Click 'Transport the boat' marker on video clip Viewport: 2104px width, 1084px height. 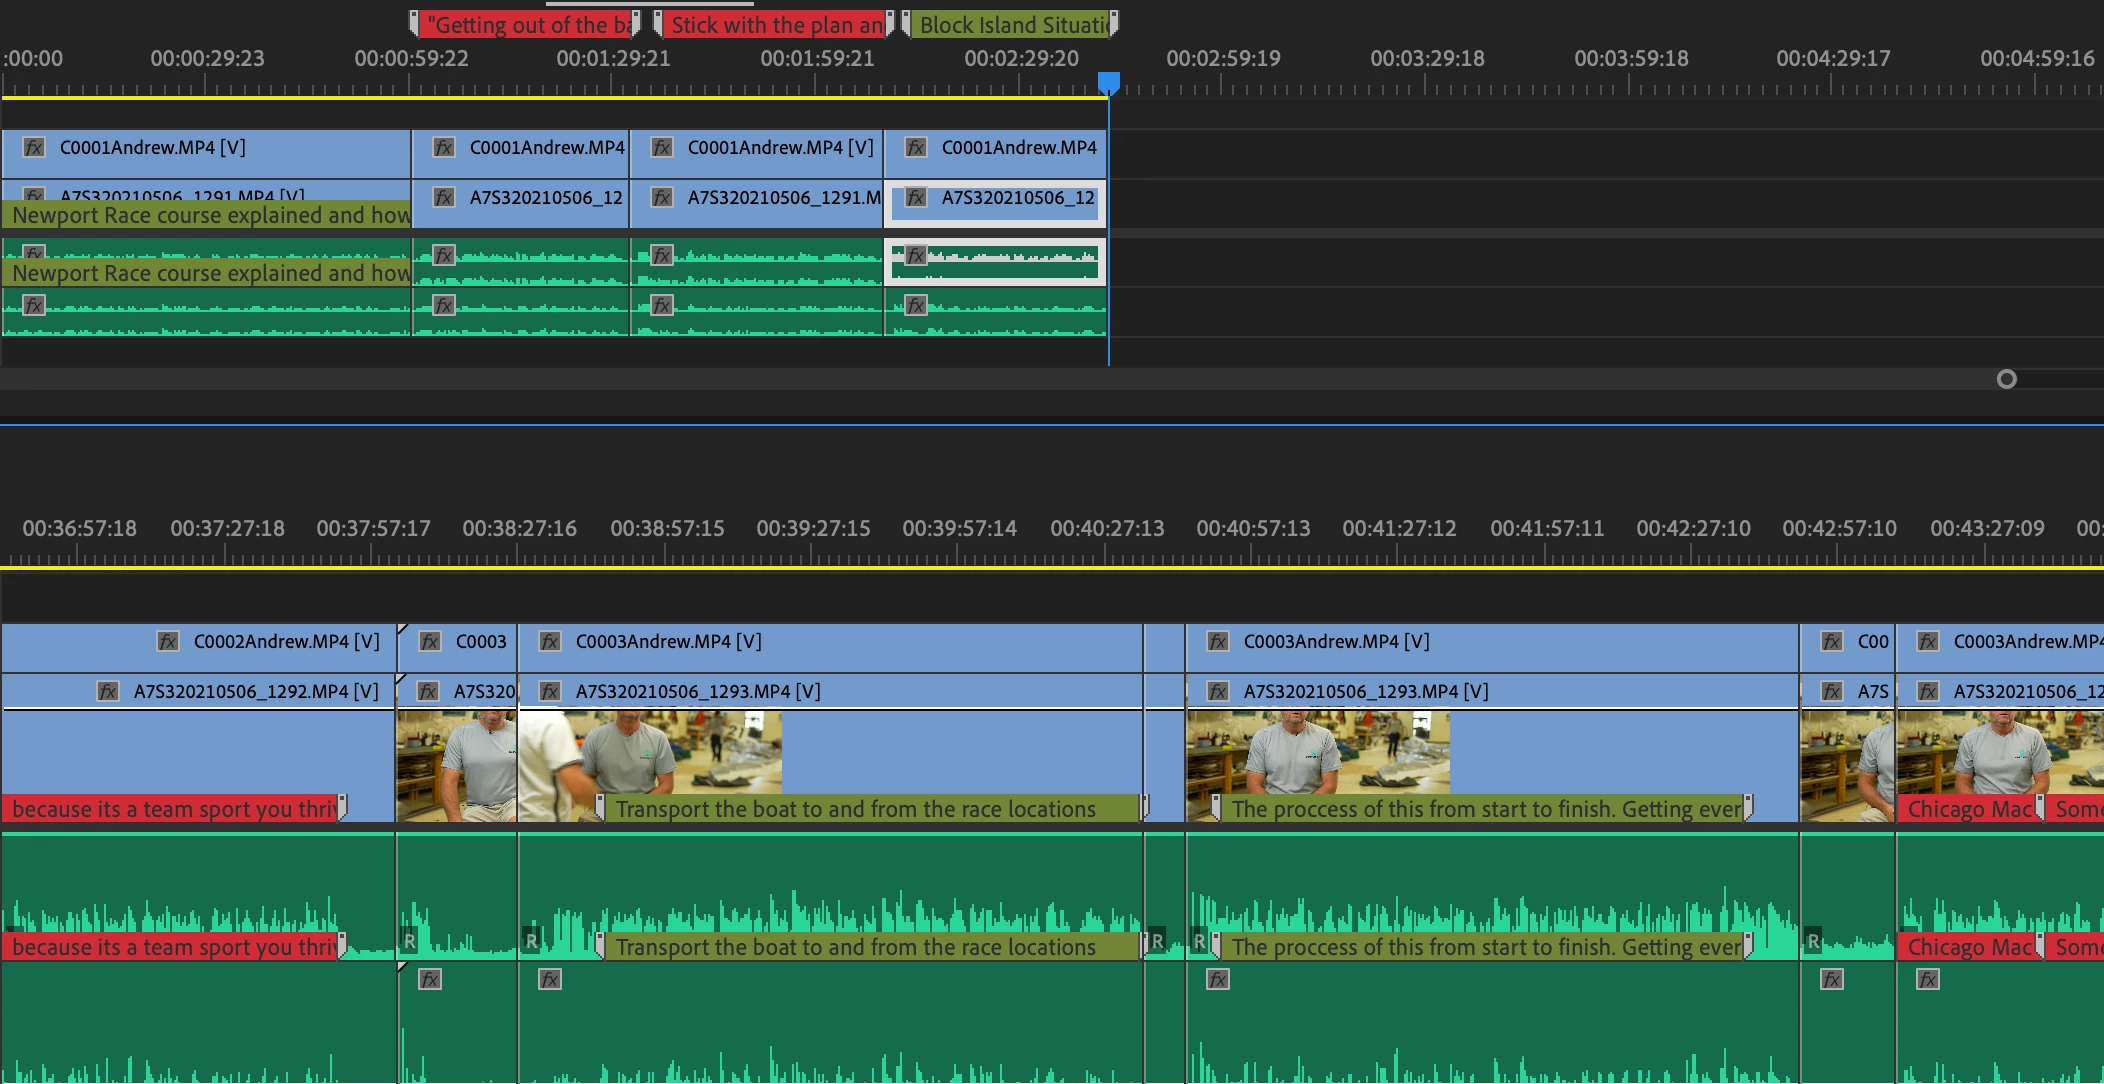[x=872, y=808]
